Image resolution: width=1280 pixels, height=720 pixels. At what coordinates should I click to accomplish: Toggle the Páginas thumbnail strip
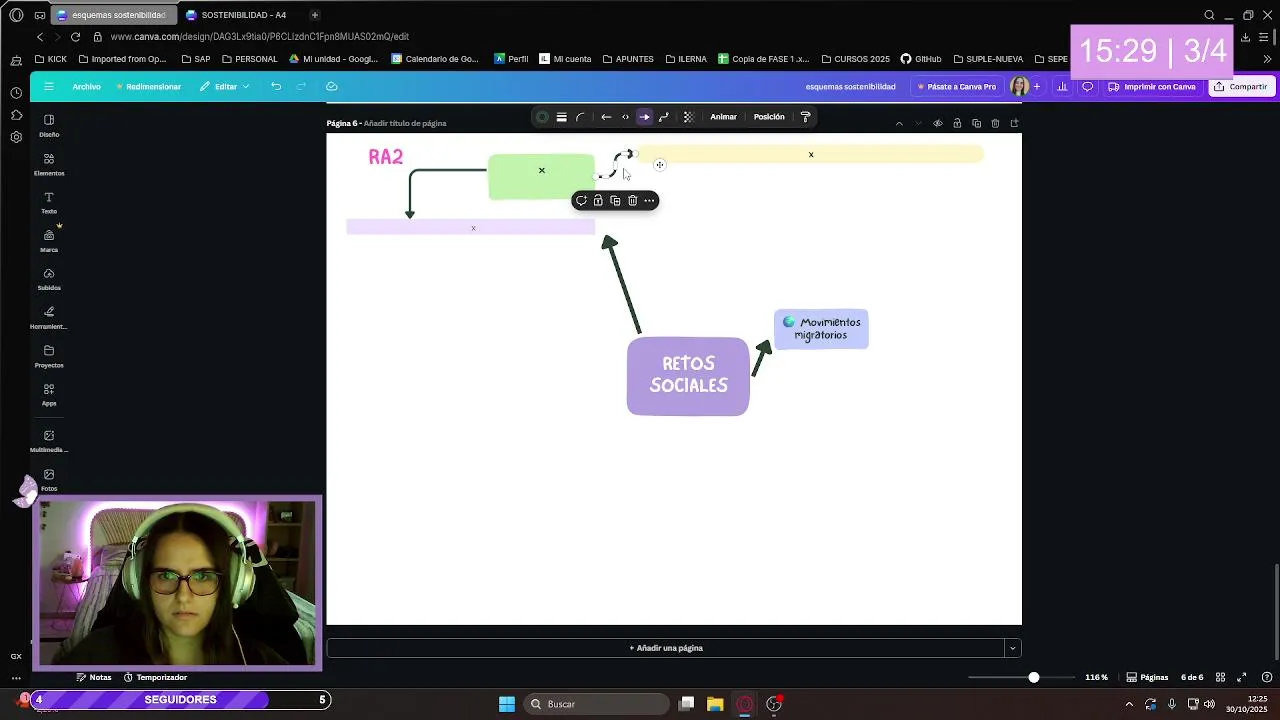(x=1147, y=677)
